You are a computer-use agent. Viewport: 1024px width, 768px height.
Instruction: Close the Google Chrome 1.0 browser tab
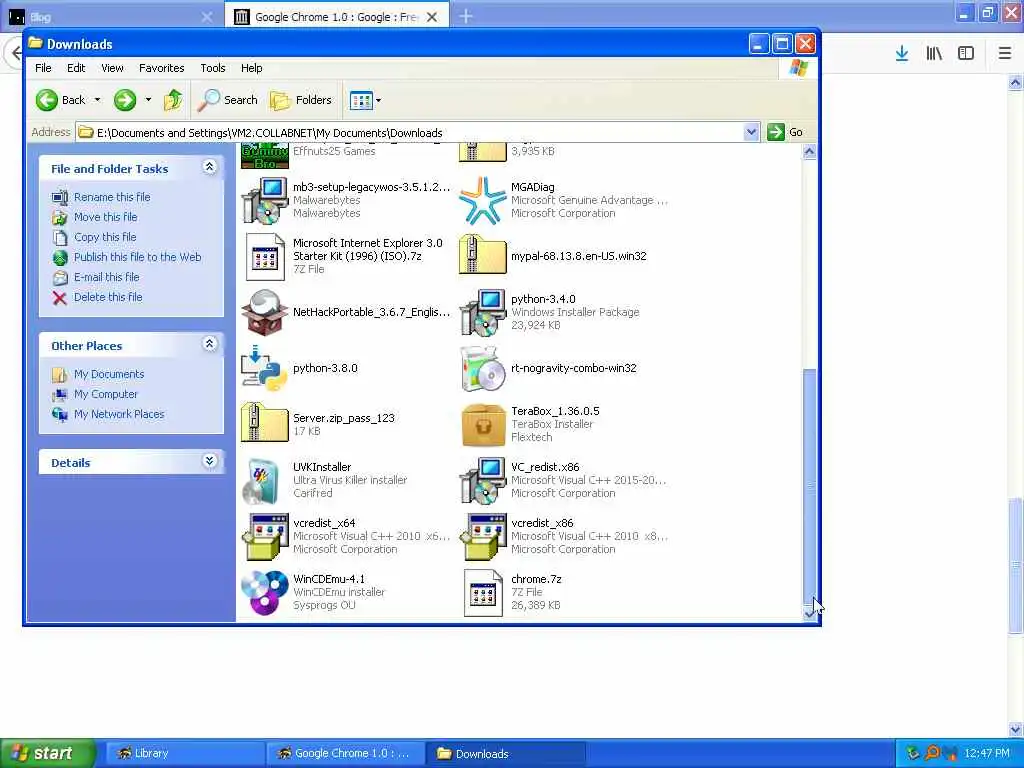pos(432,17)
